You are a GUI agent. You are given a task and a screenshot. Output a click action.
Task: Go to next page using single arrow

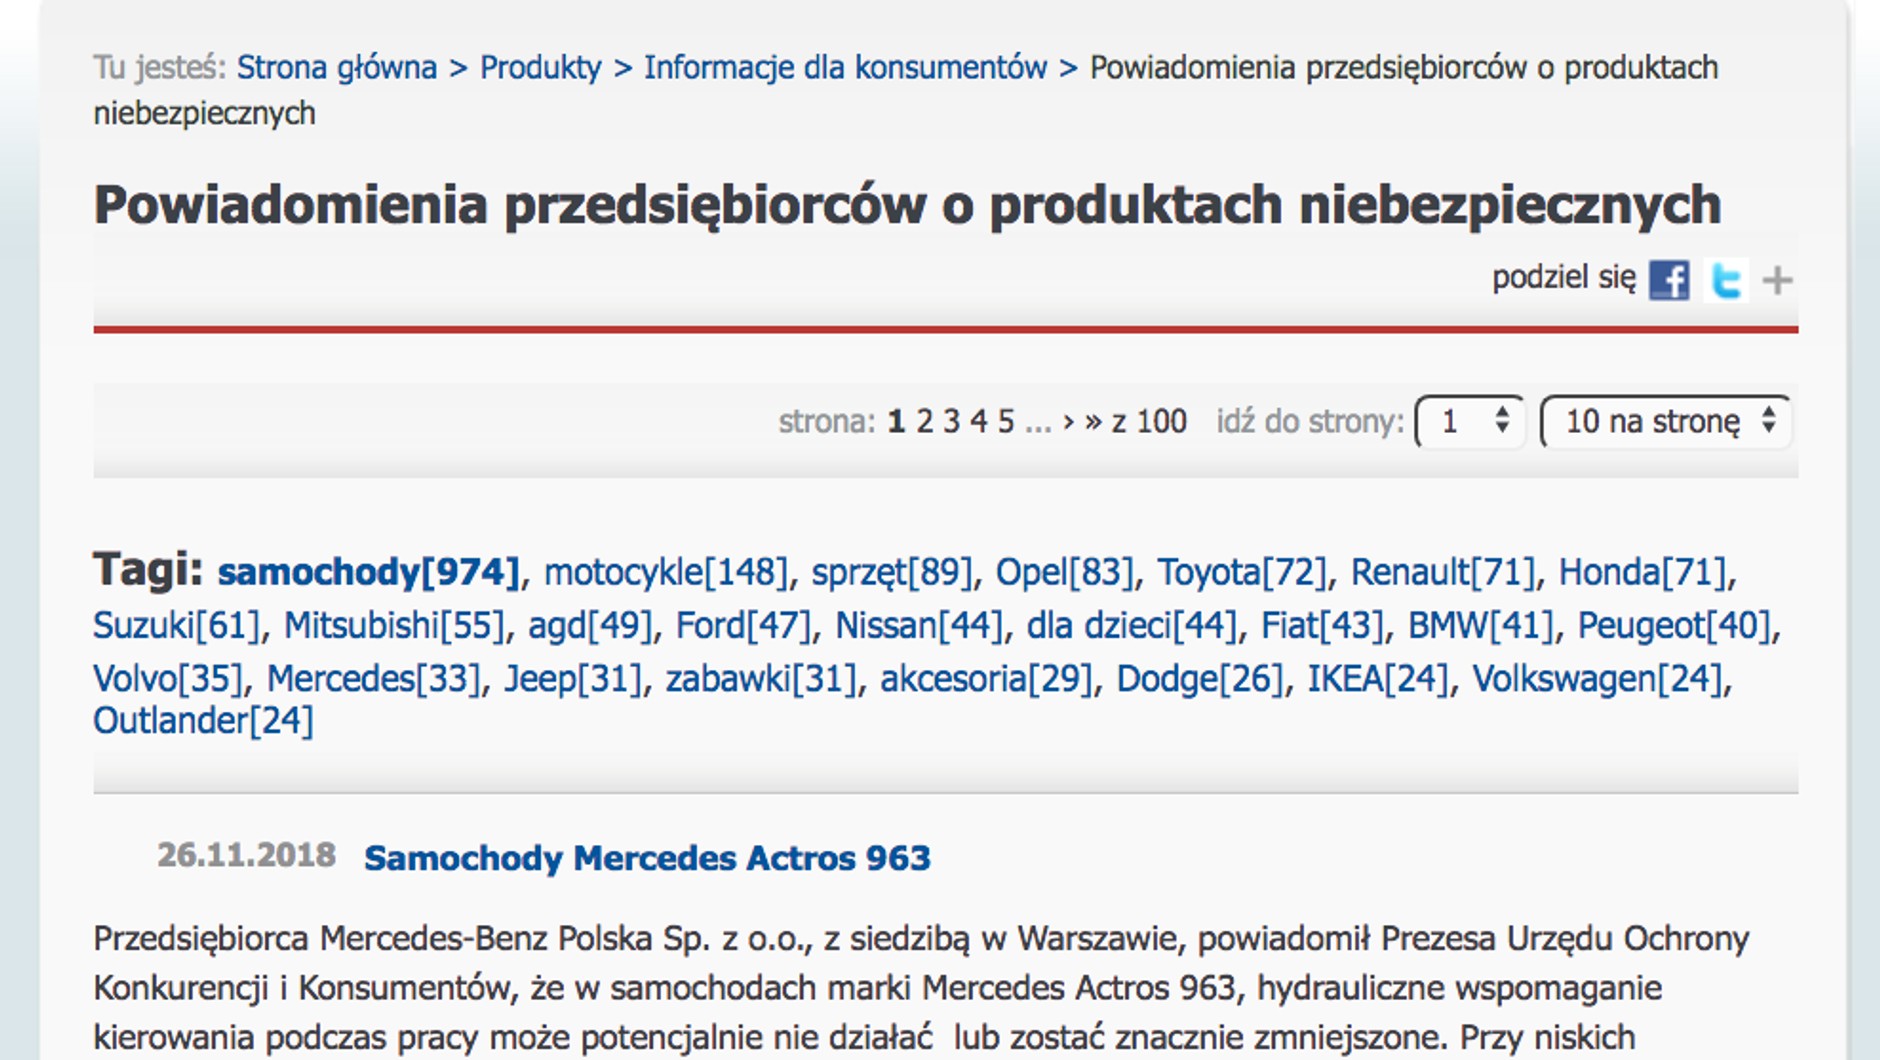(x=1068, y=422)
